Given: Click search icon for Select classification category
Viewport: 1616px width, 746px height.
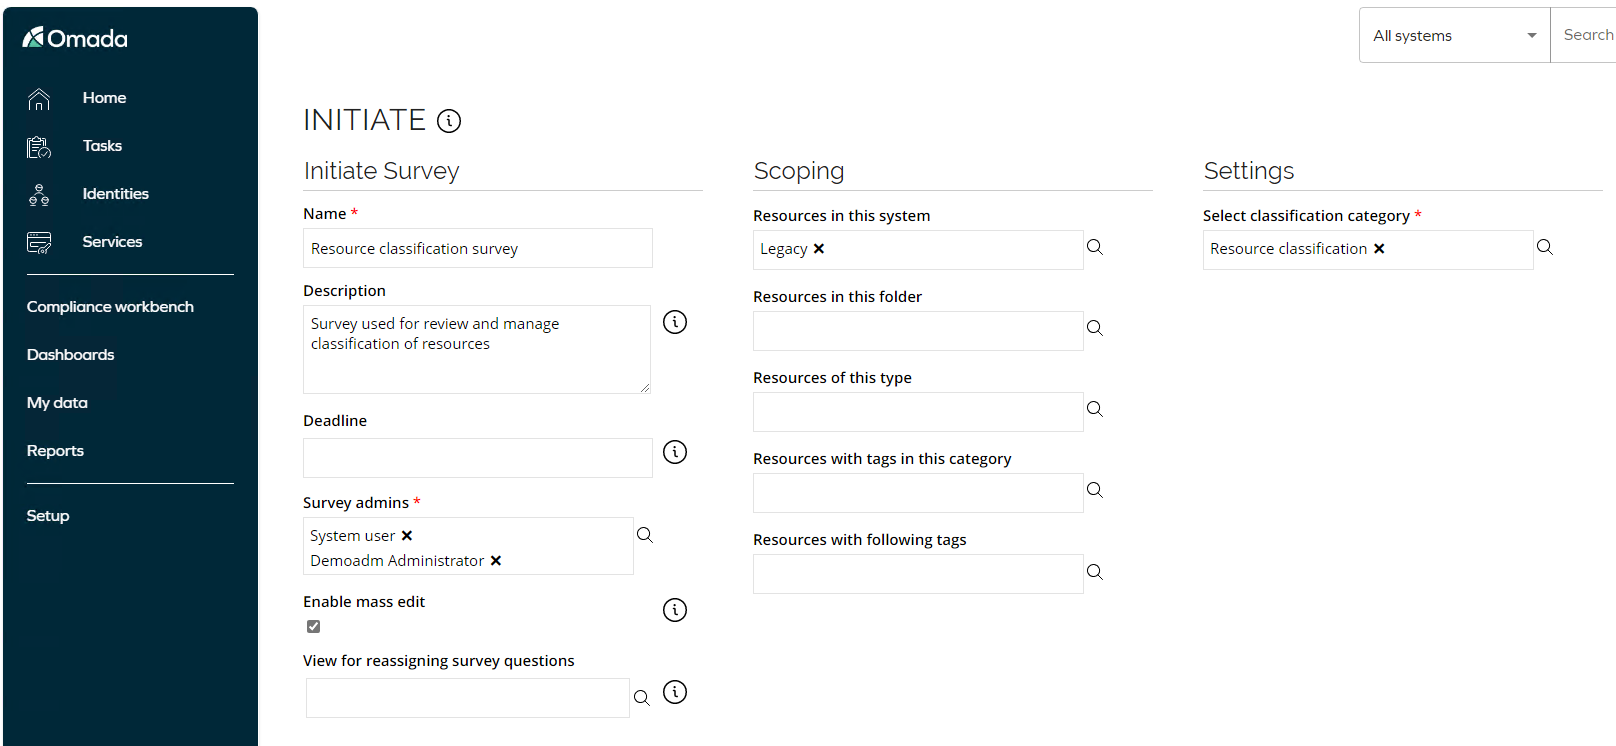Looking at the screenshot, I should [x=1545, y=247].
